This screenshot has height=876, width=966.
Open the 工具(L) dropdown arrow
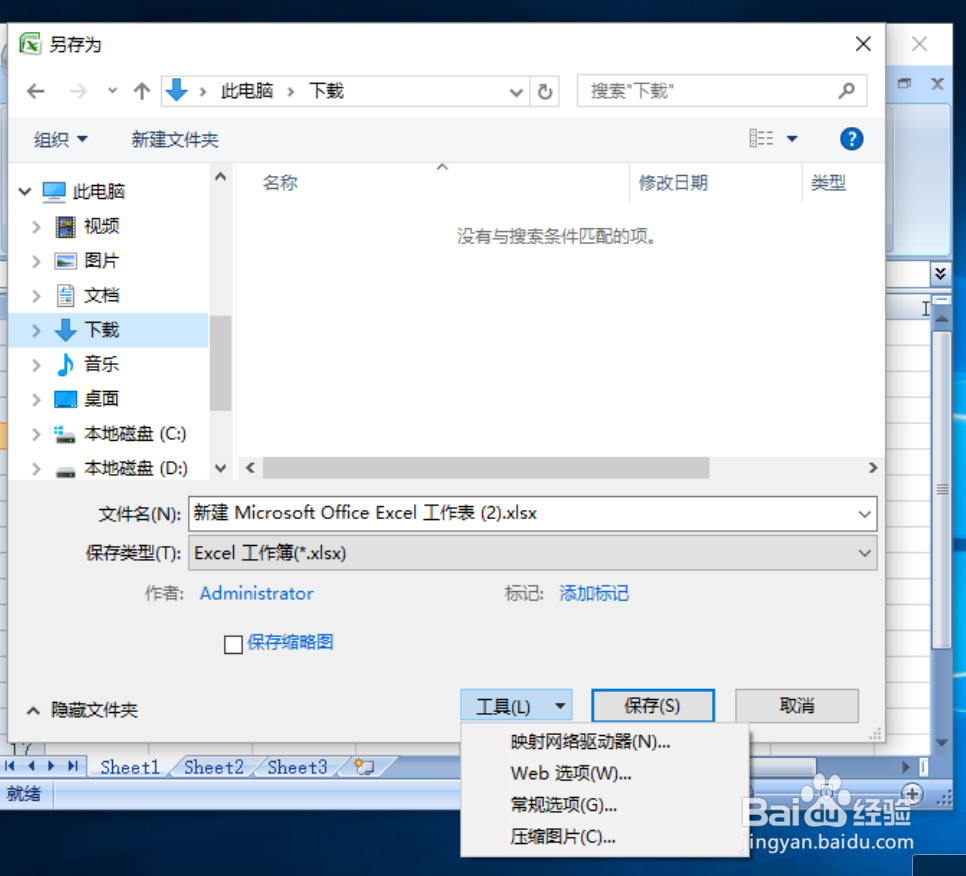[558, 705]
